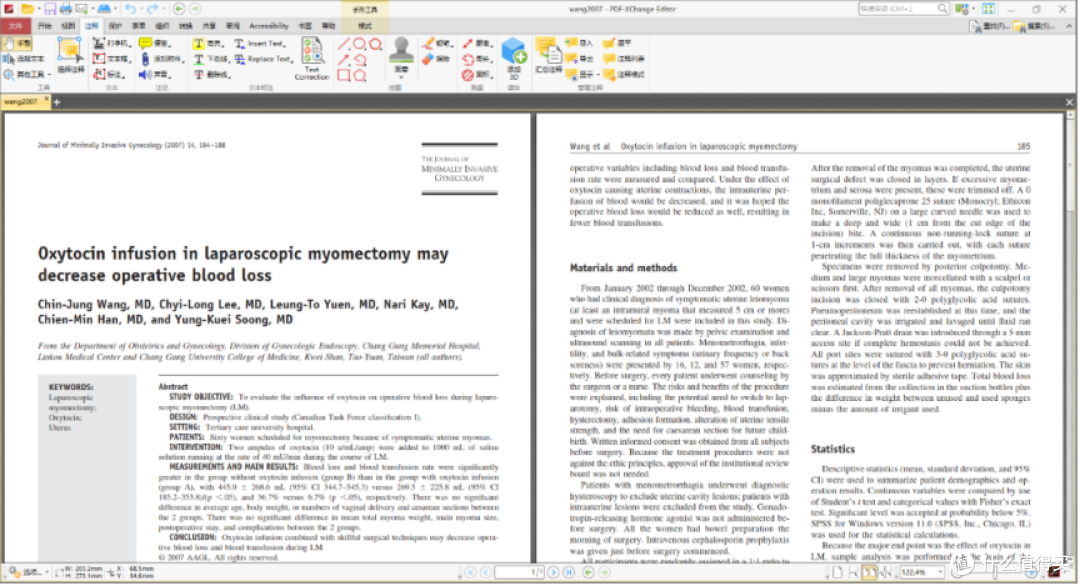The image size is (1080, 586).
Task: Select the Sound annotation tool
Action: coord(154,74)
